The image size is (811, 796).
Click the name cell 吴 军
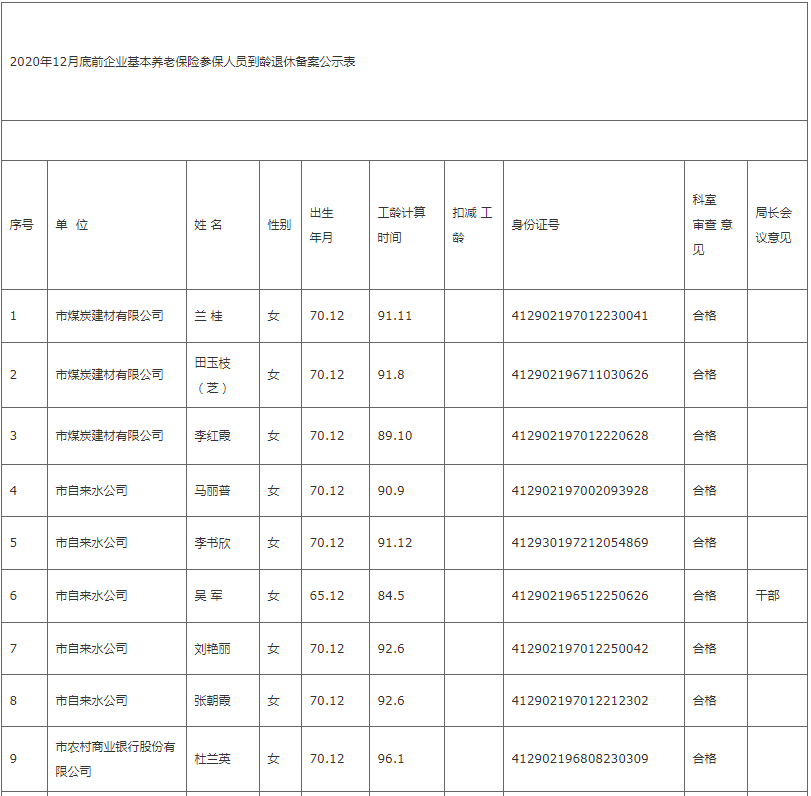pyautogui.click(x=208, y=596)
